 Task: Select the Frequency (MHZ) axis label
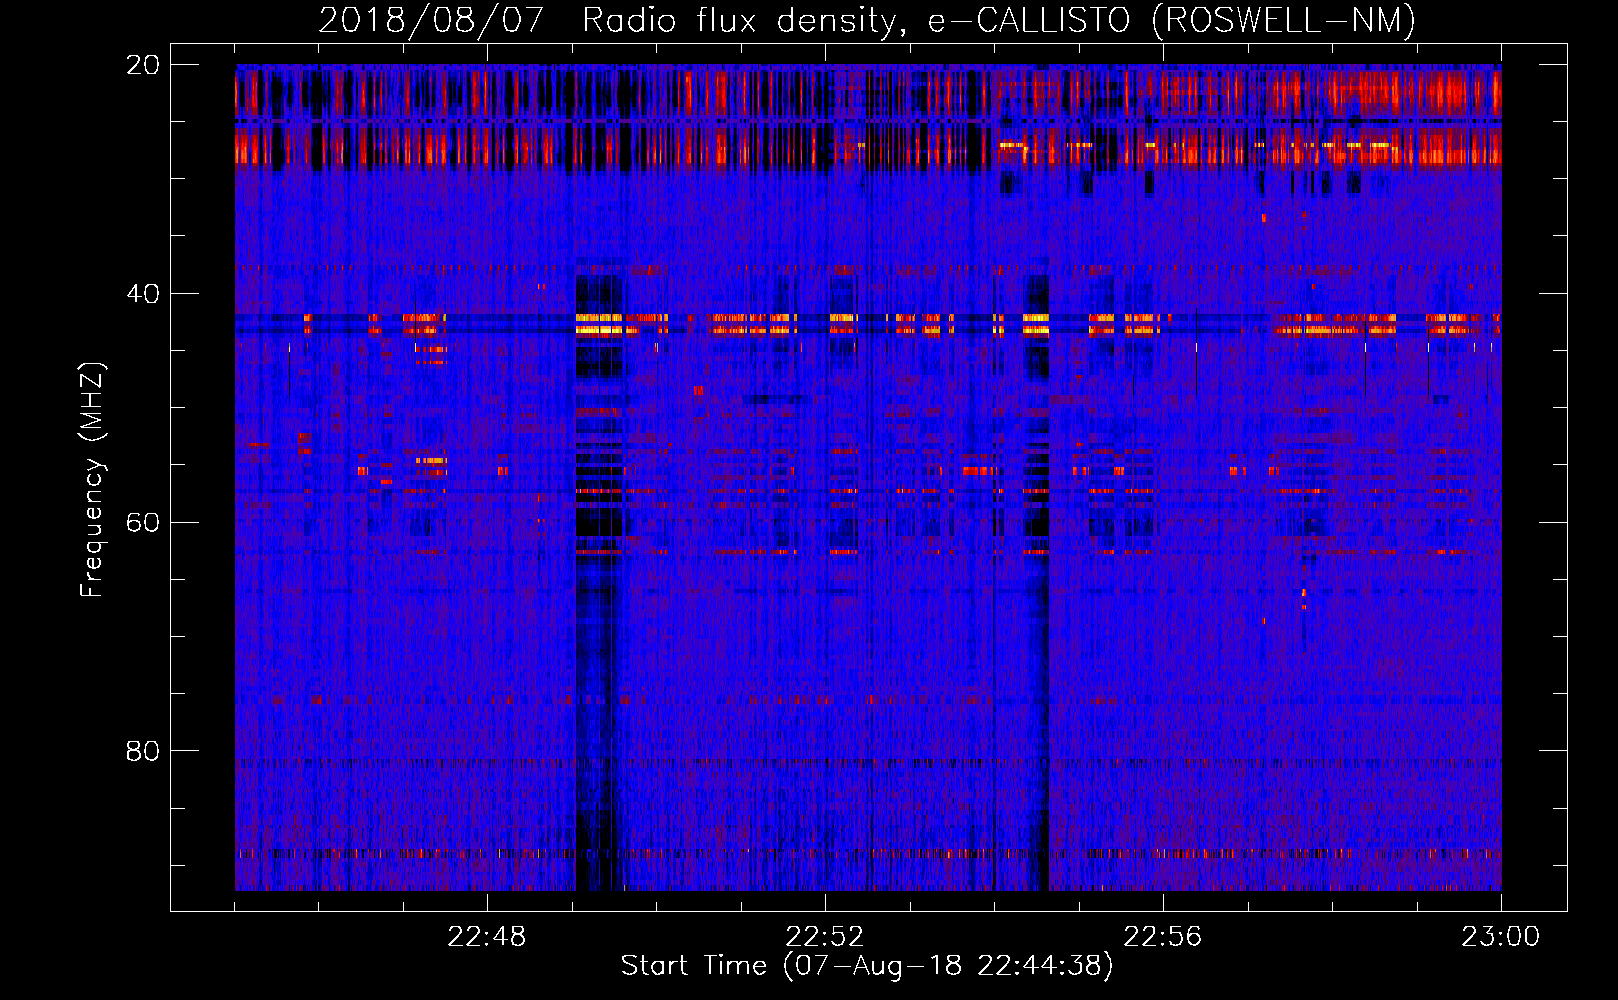point(92,480)
